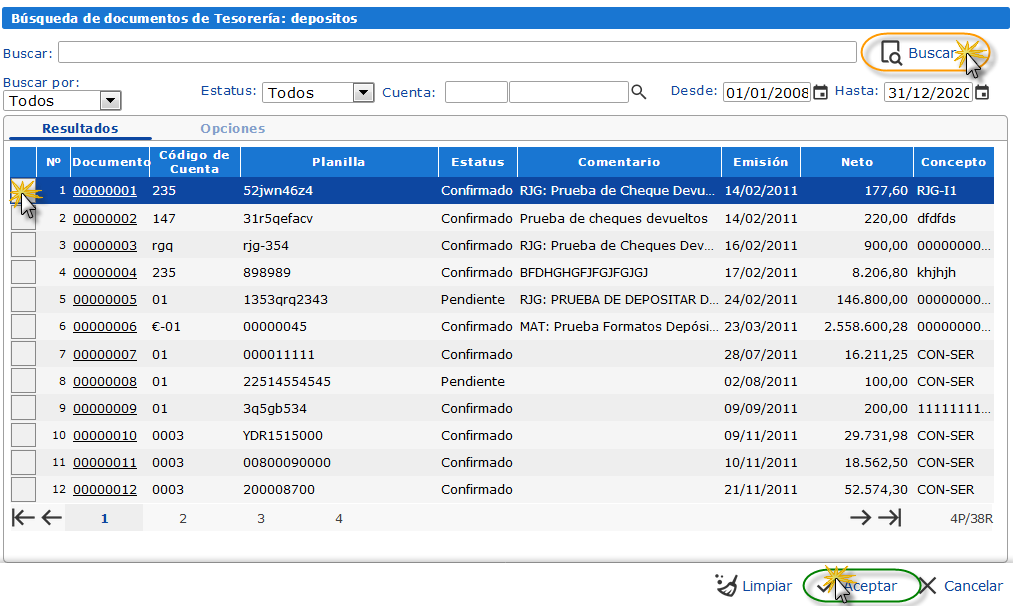The image size is (1013, 606).
Task: Click planilla cell 3q5gb534
Action: pos(275,408)
